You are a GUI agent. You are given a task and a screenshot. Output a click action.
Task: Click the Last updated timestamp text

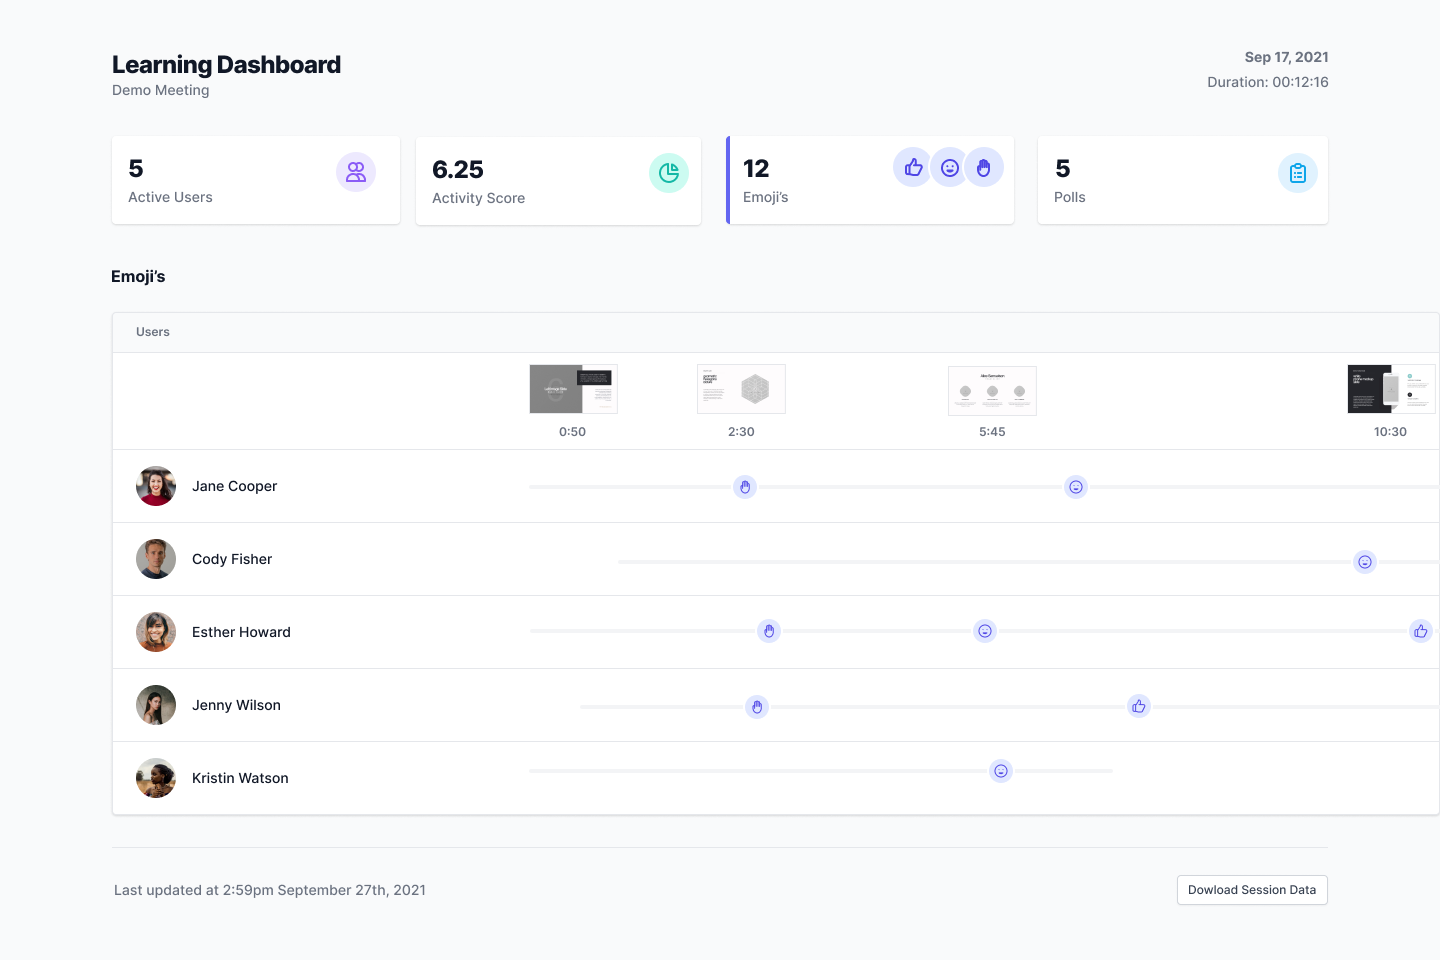[x=270, y=890]
